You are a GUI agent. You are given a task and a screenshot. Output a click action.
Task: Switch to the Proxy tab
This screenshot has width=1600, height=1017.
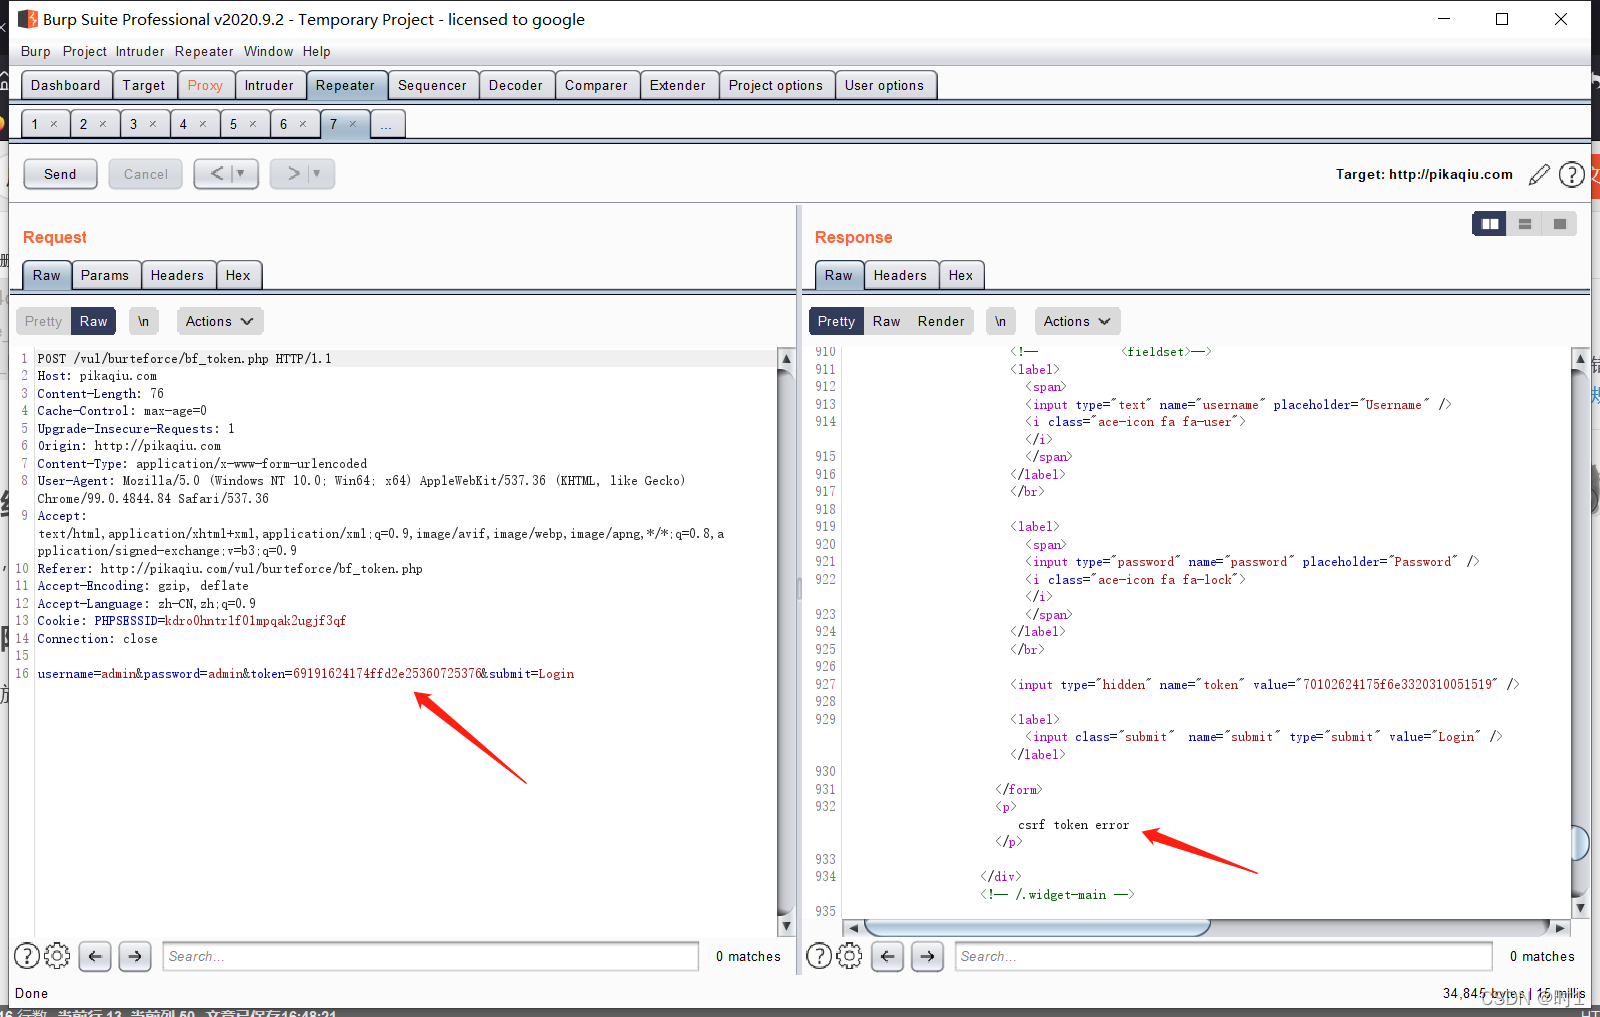[205, 85]
